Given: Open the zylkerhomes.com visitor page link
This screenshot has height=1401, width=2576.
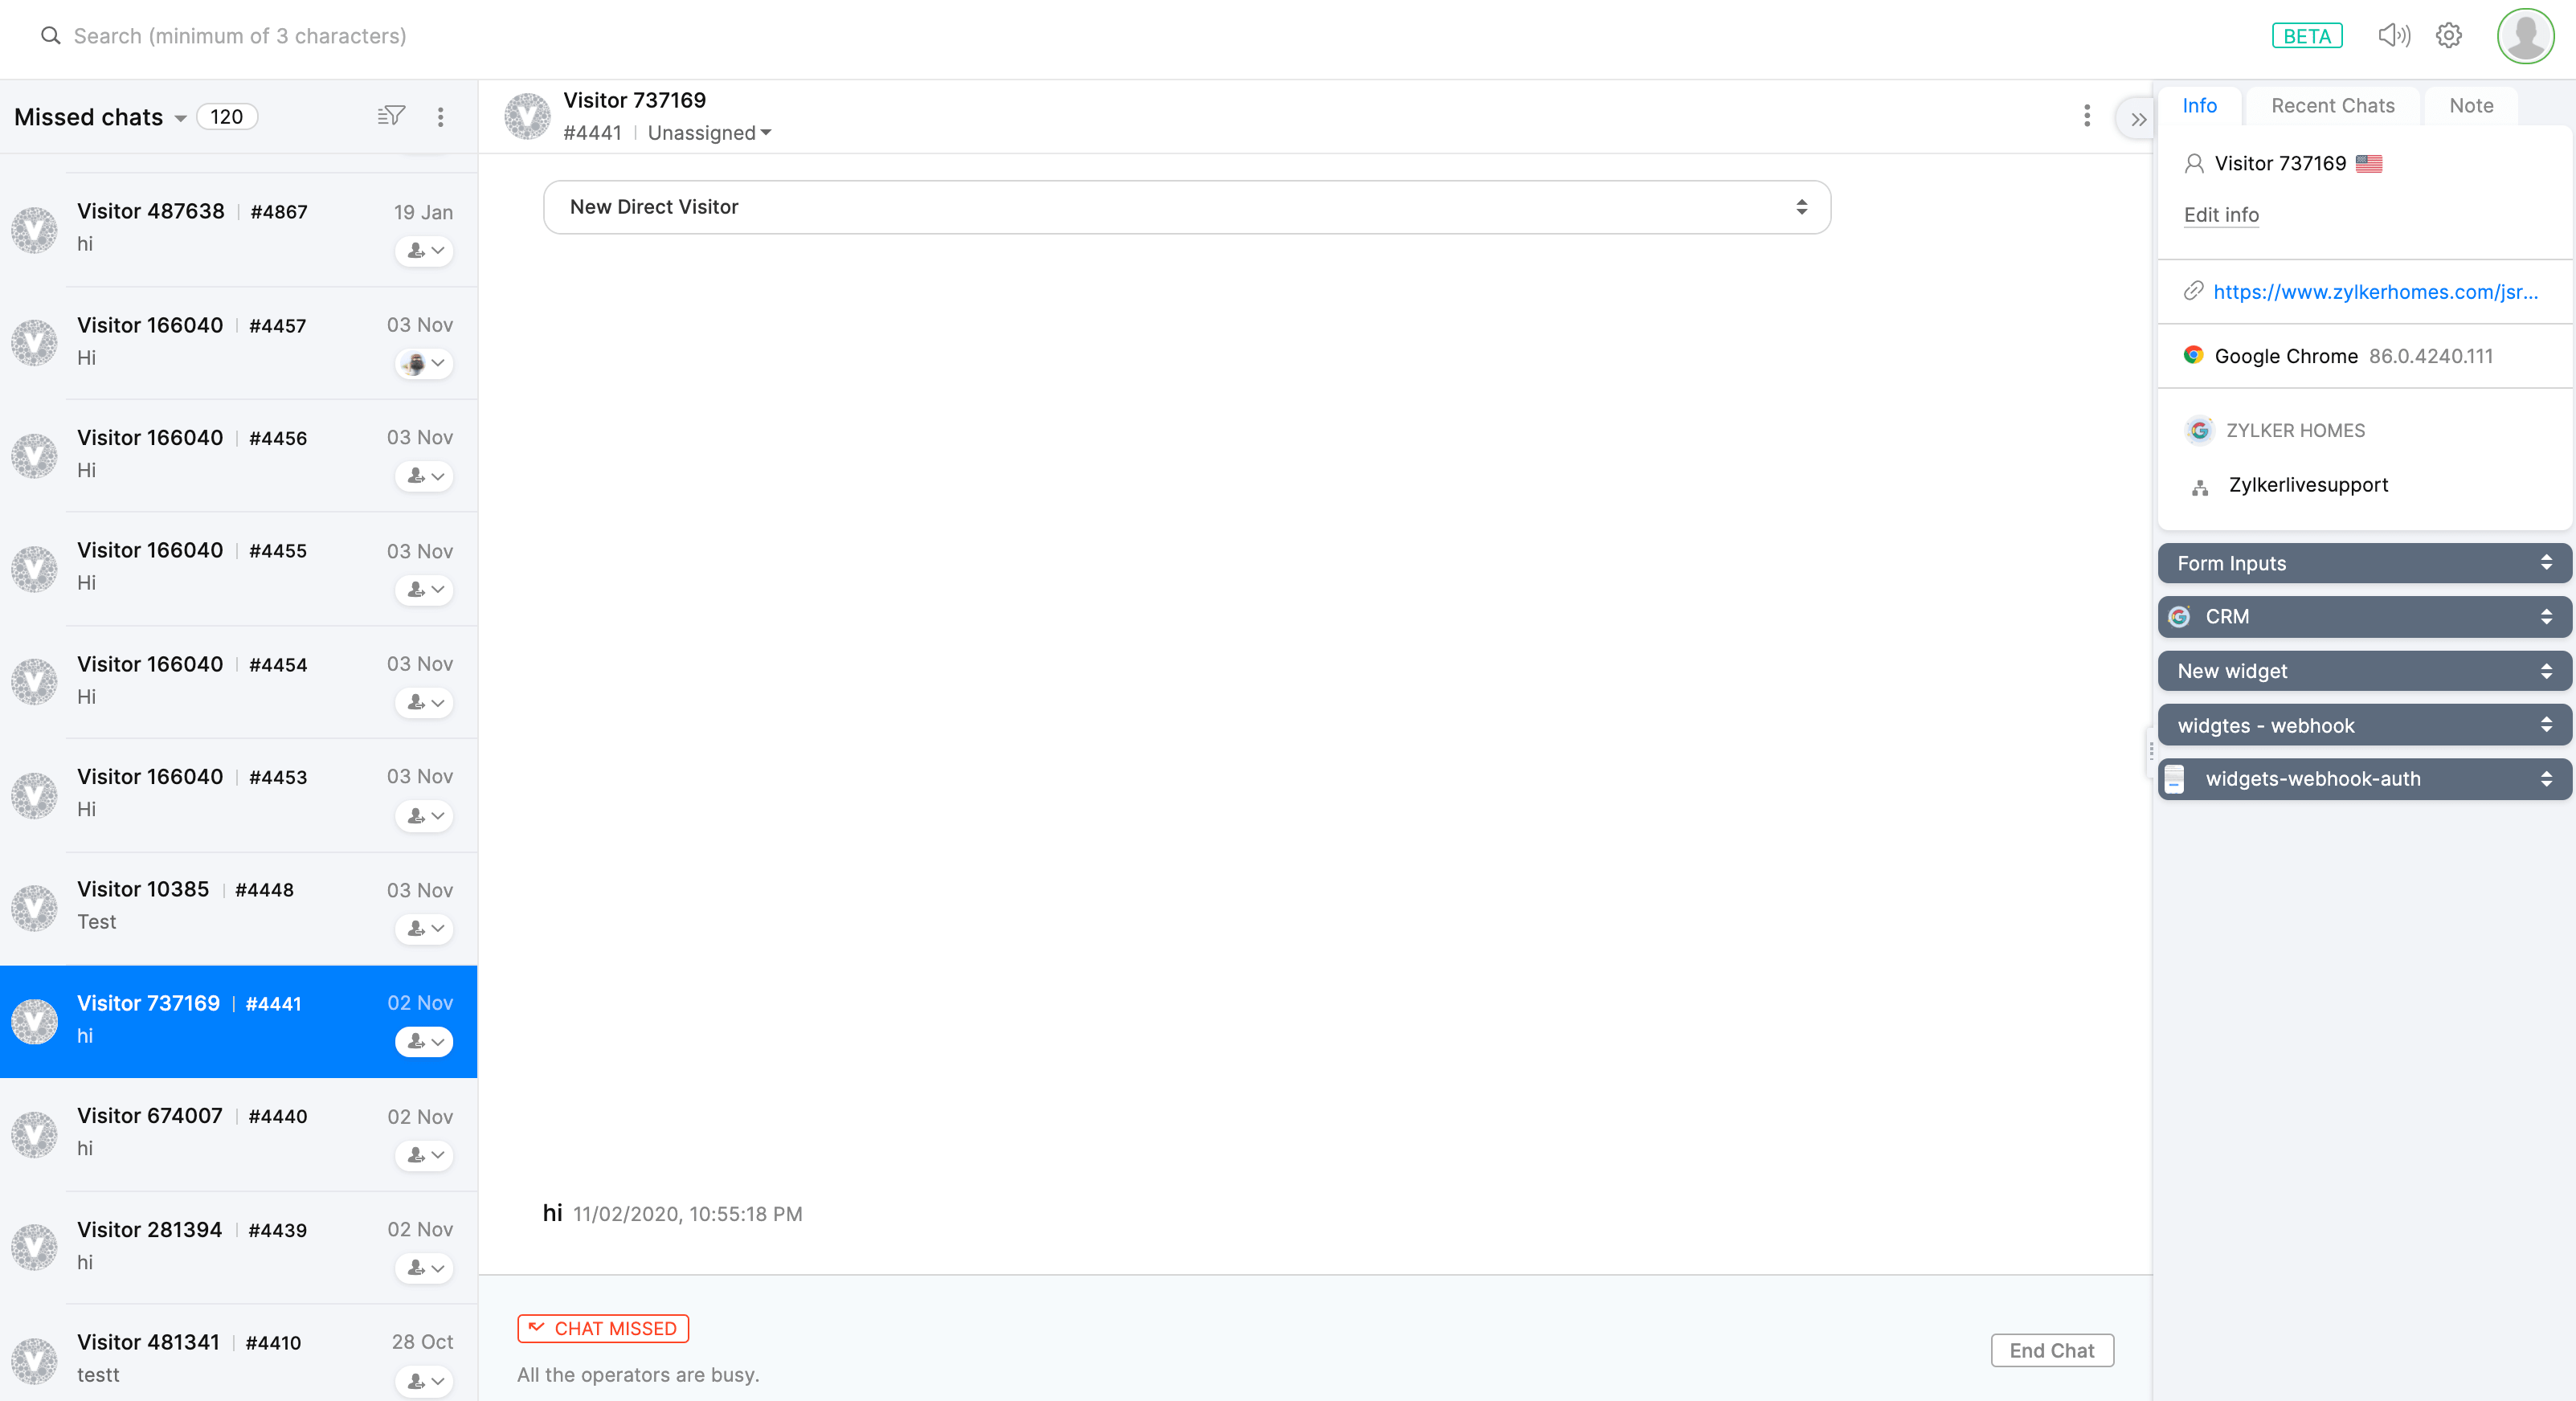Looking at the screenshot, I should coord(2375,292).
